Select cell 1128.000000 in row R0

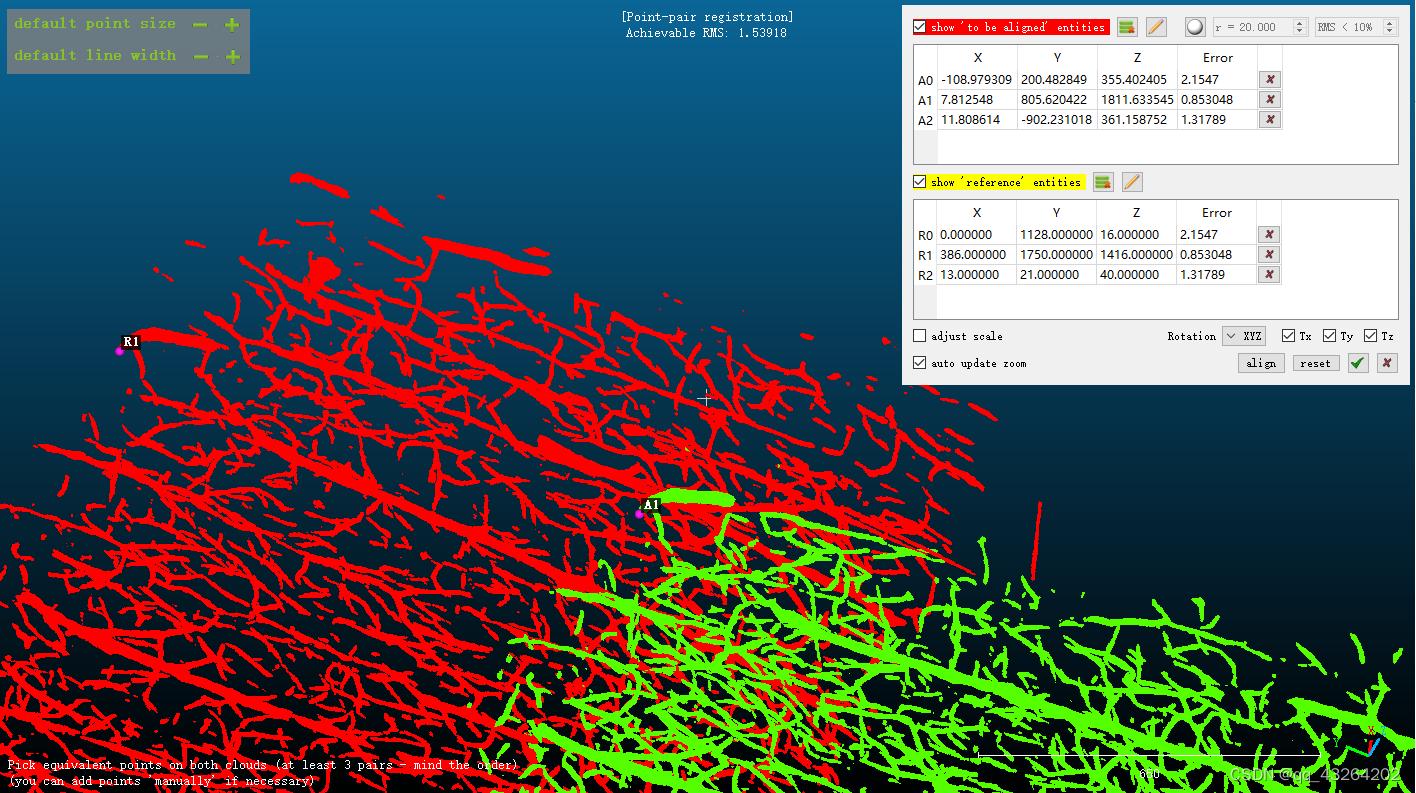coord(1057,234)
